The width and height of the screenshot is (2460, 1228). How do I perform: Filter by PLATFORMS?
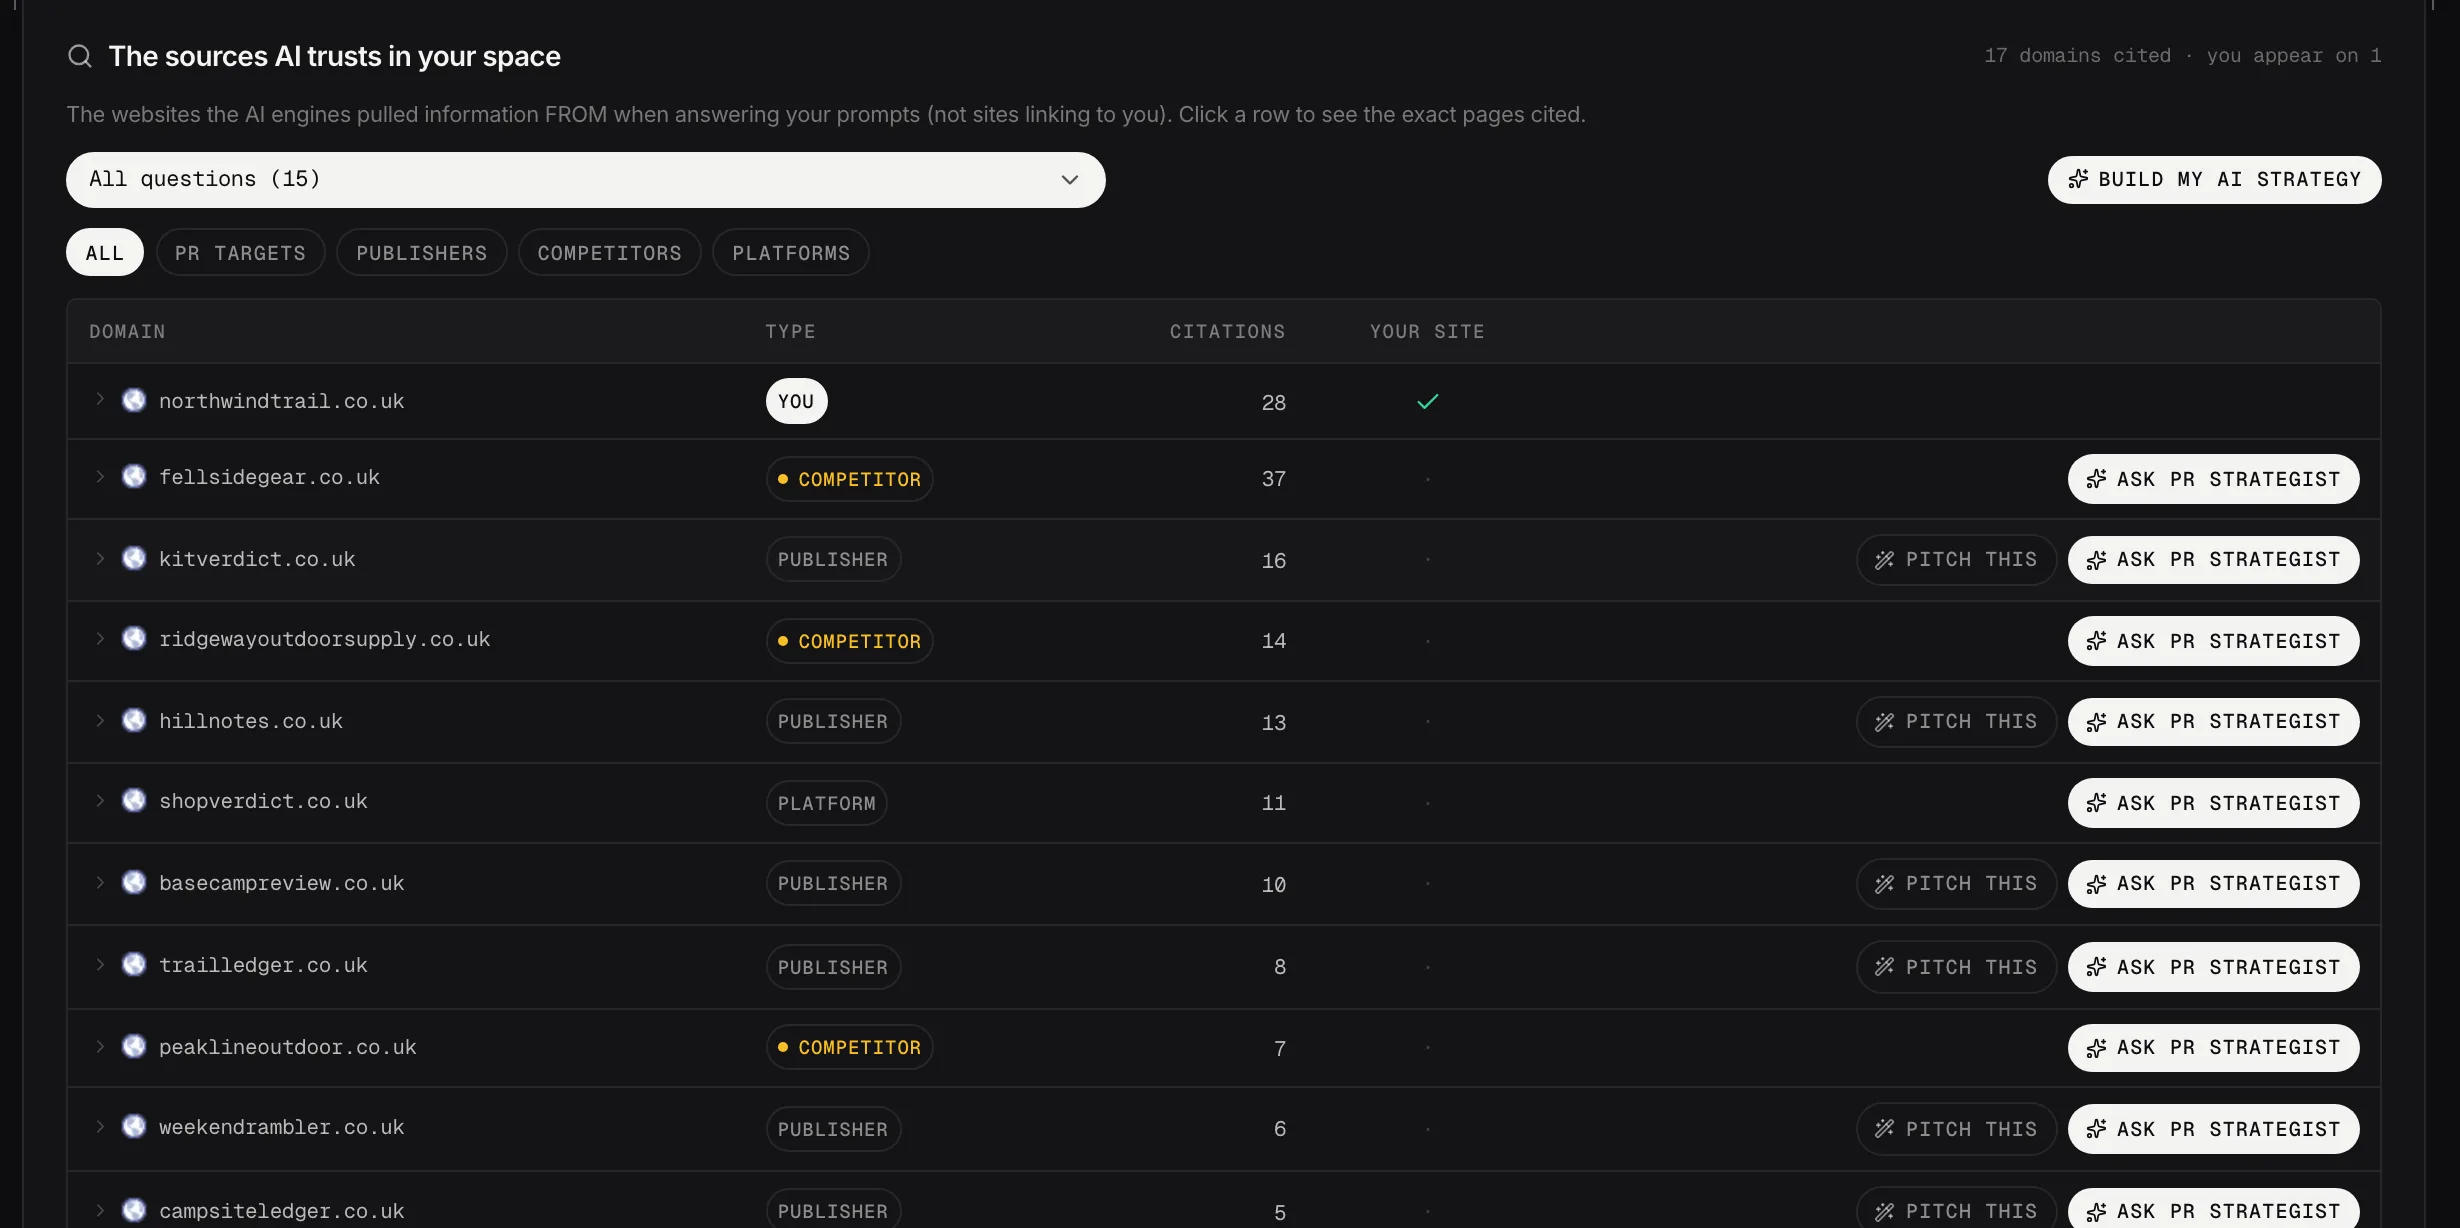[791, 253]
